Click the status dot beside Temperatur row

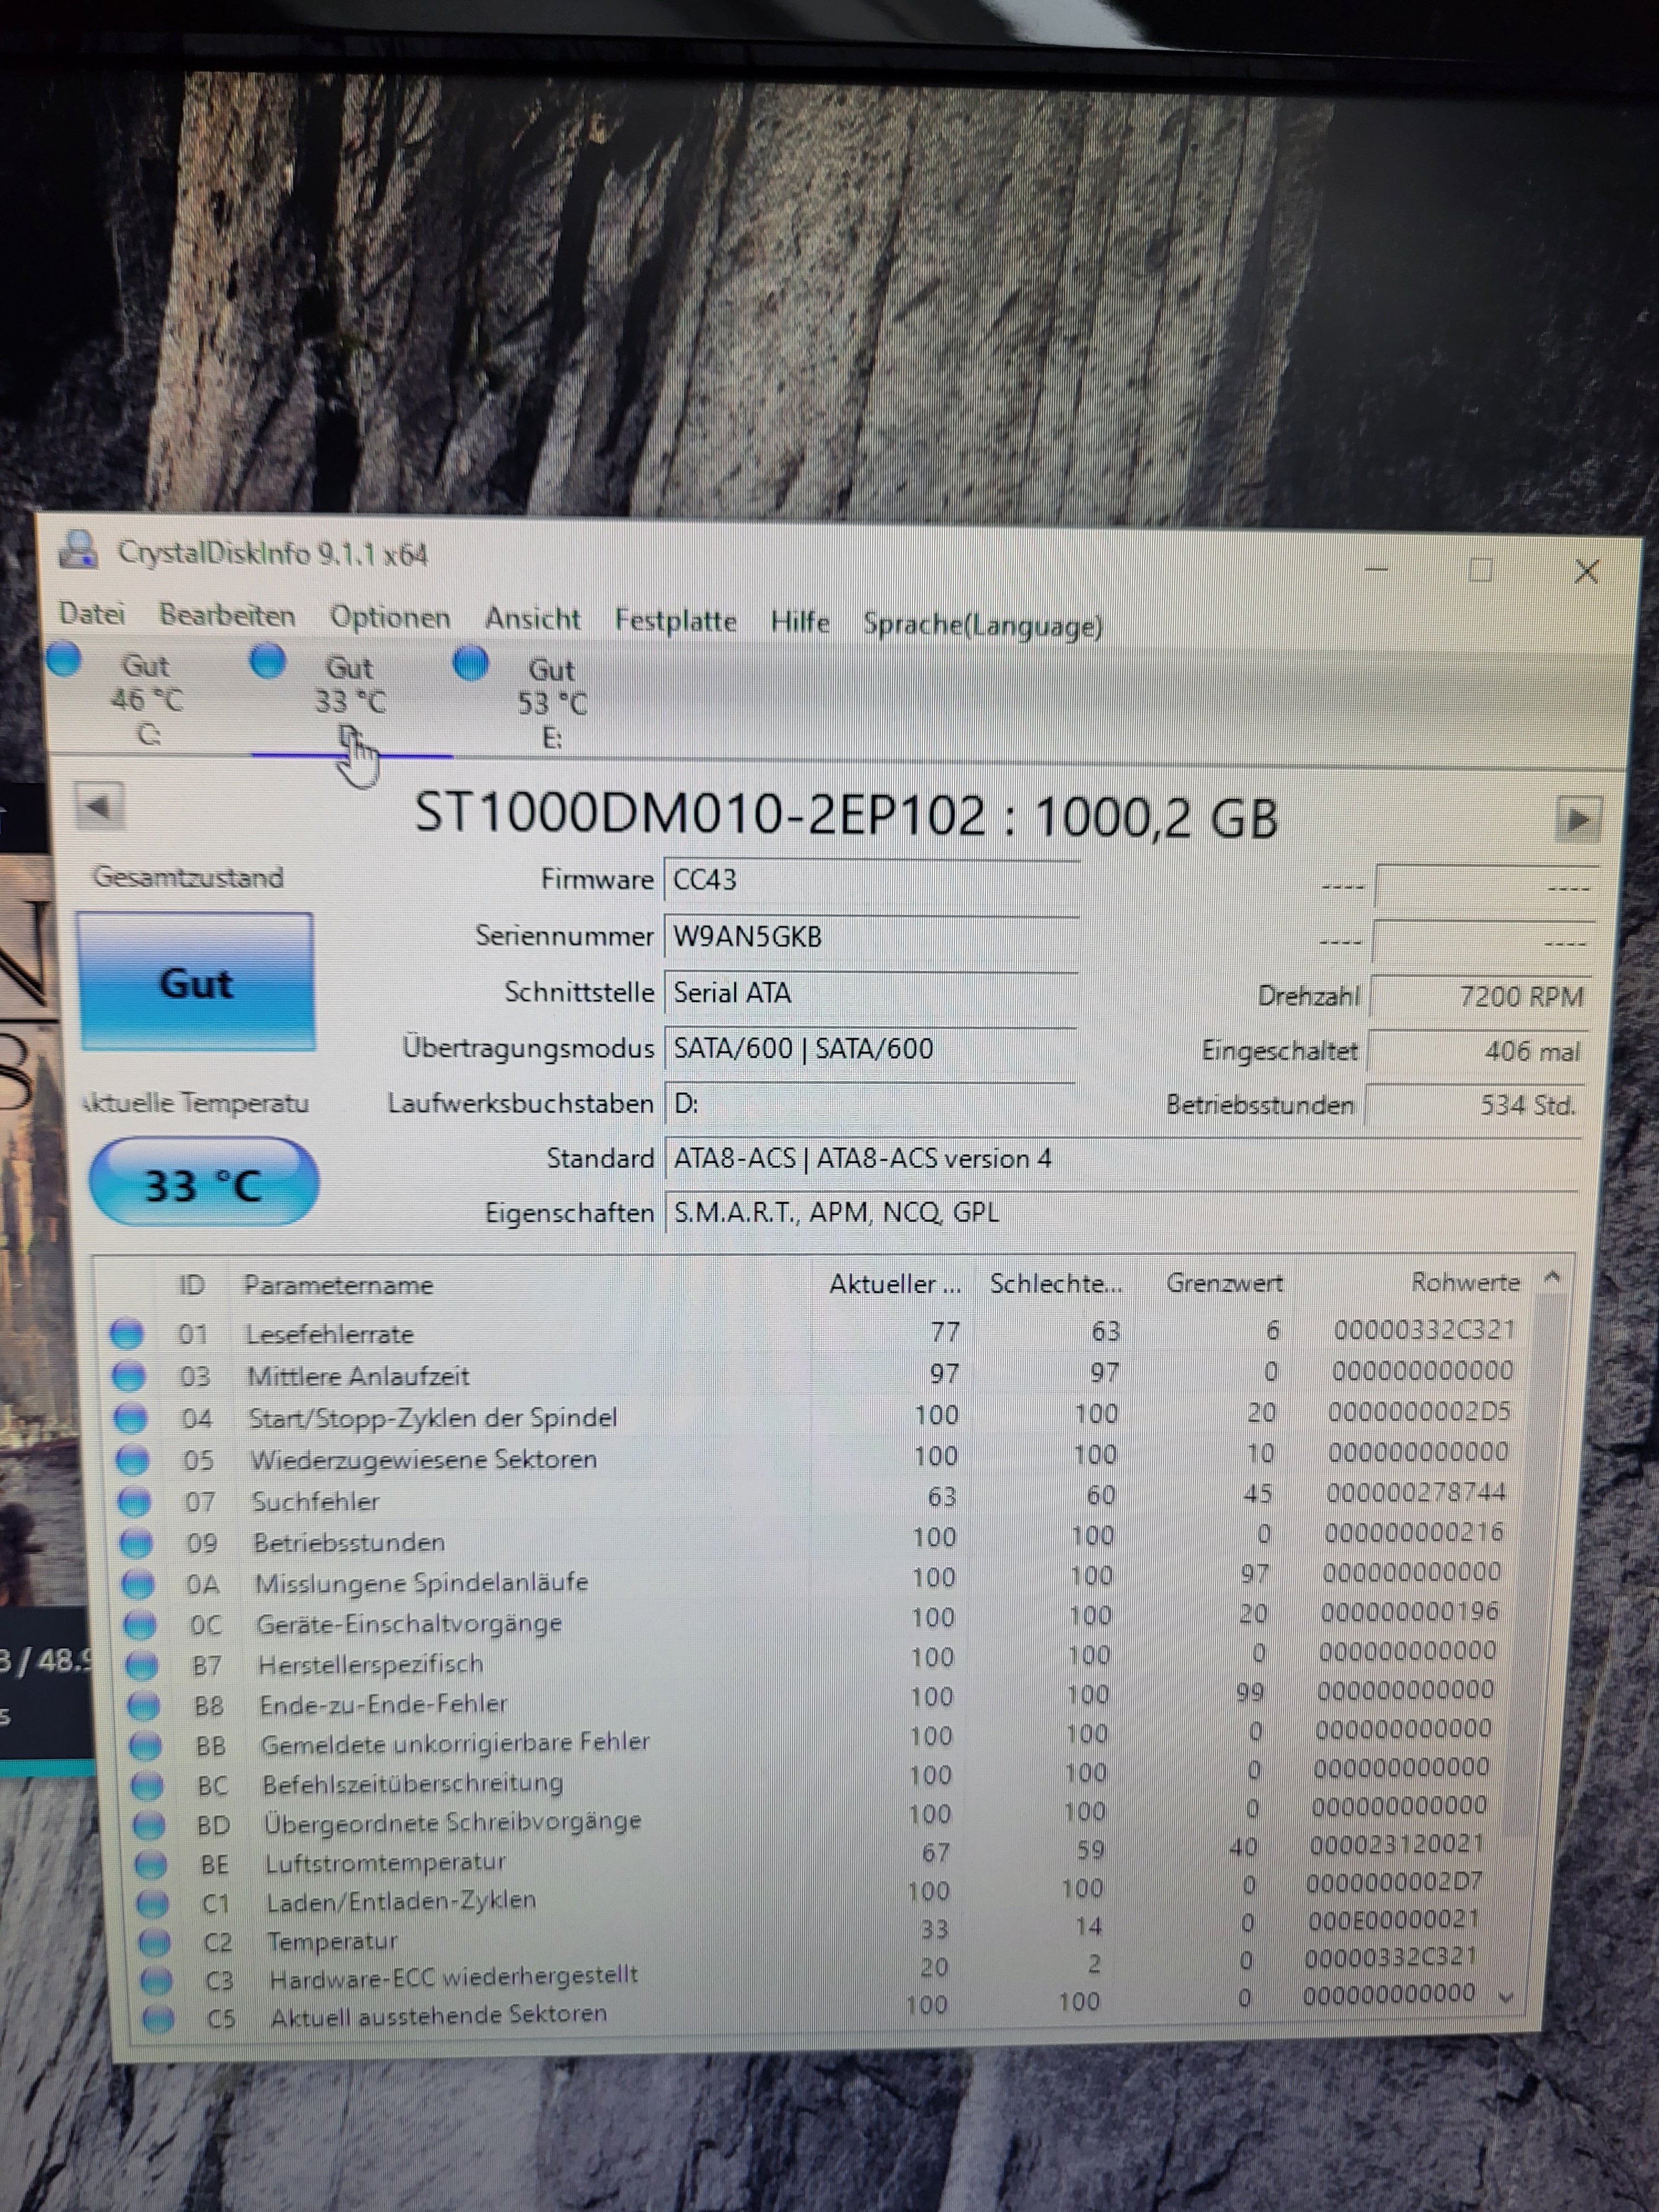[154, 1942]
